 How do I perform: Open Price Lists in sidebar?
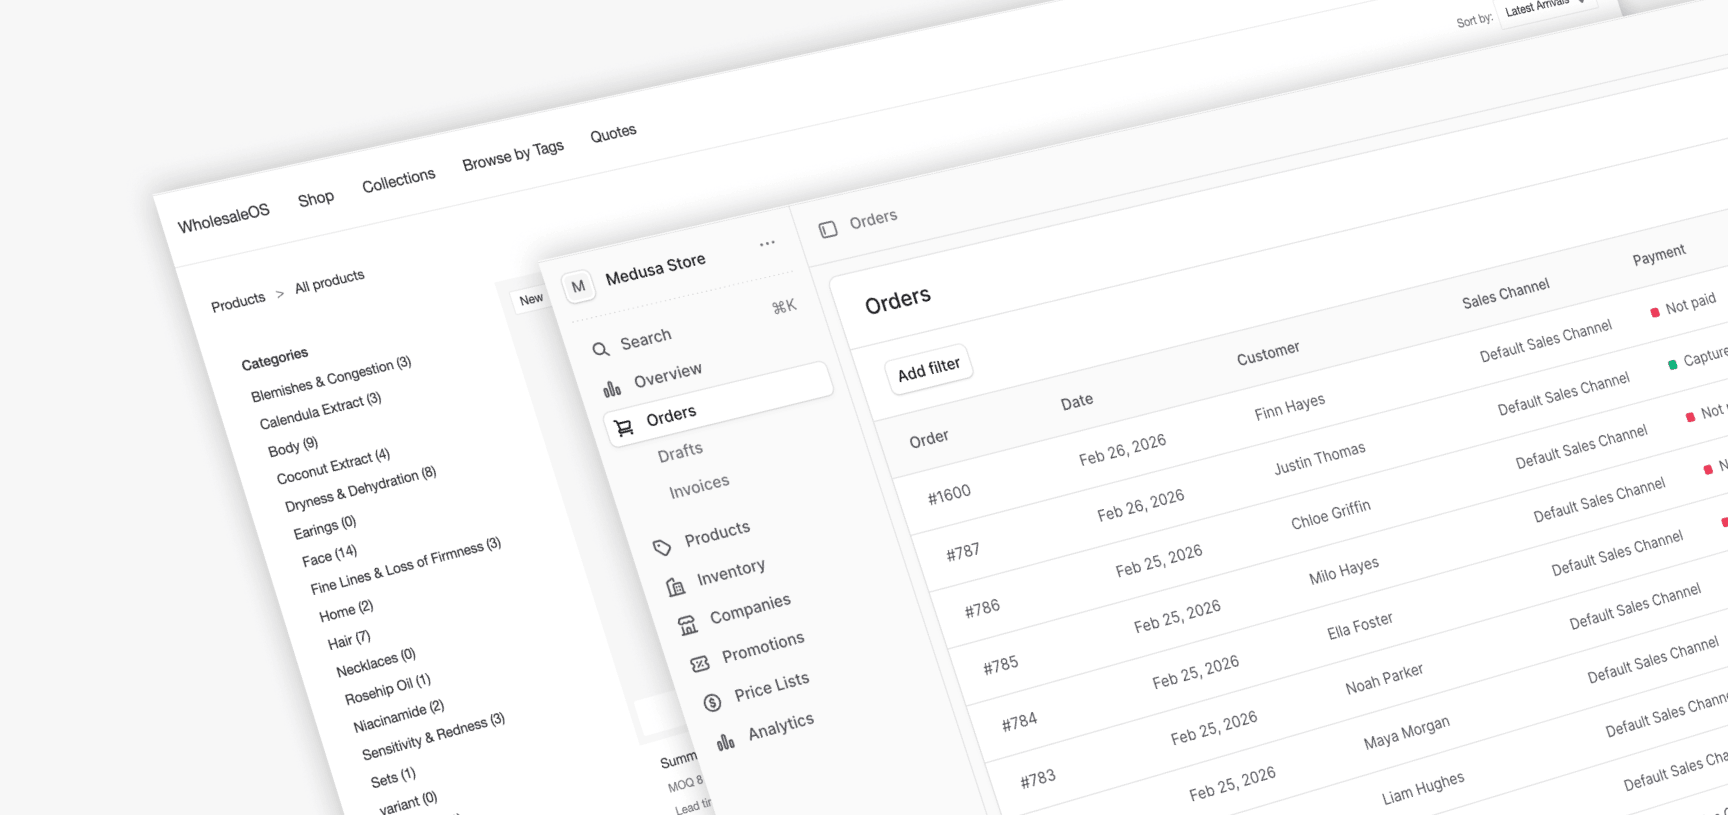[x=772, y=686]
